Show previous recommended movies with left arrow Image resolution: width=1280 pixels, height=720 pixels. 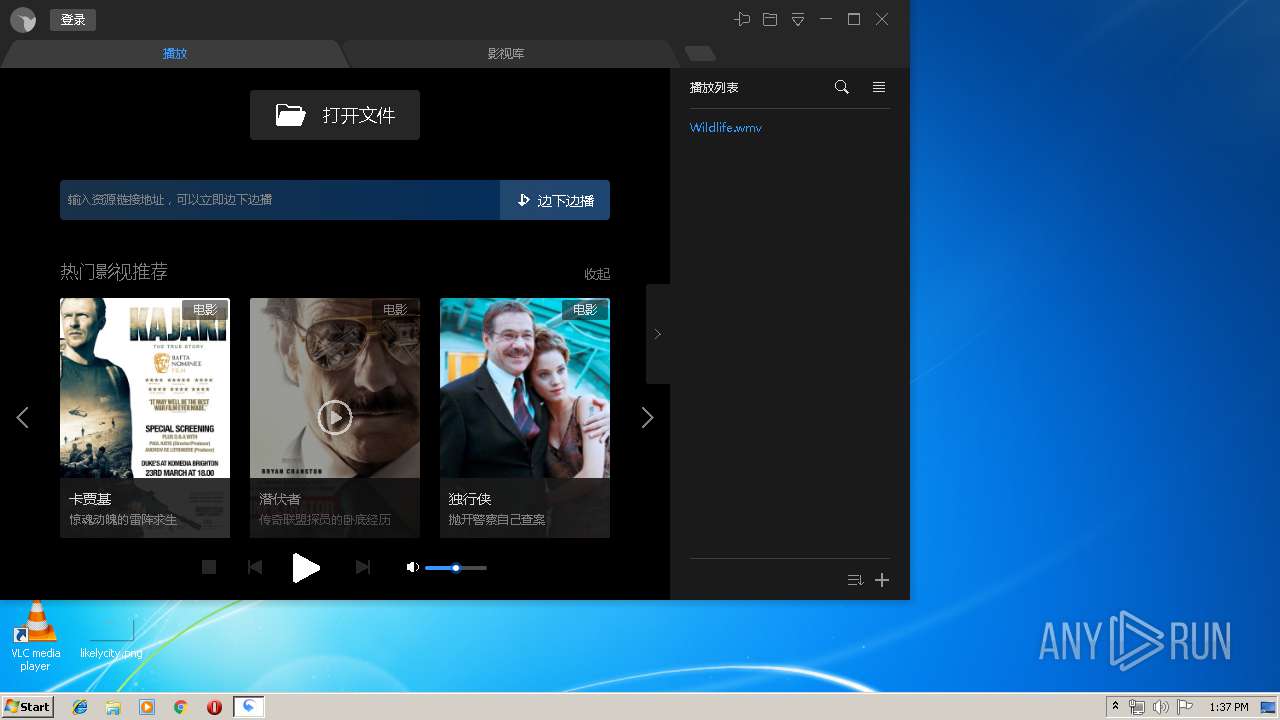(22, 418)
